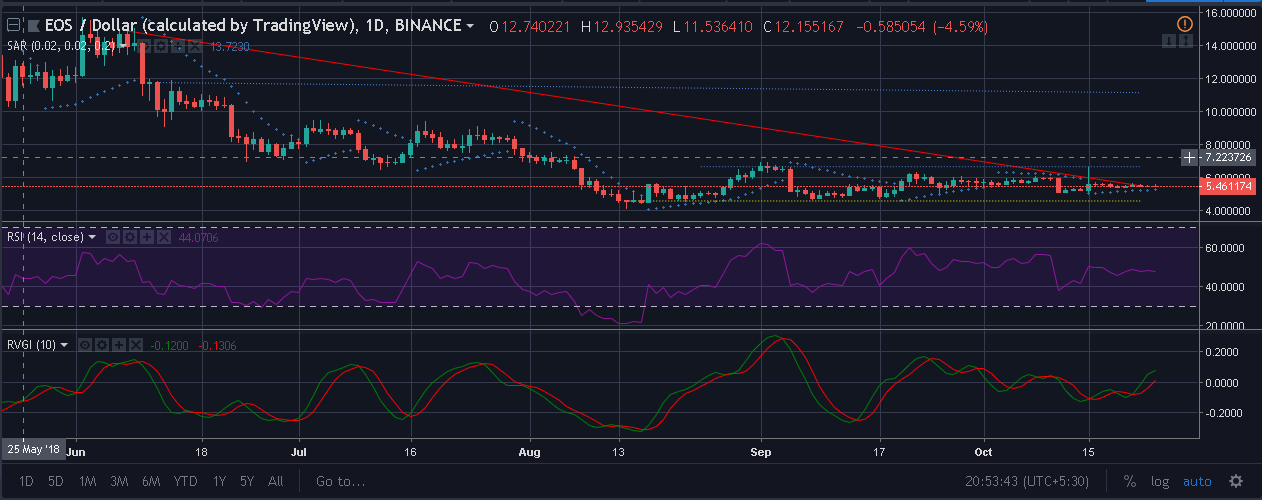
Task: Click the RVGI value -0.1200
Action: tap(169, 345)
